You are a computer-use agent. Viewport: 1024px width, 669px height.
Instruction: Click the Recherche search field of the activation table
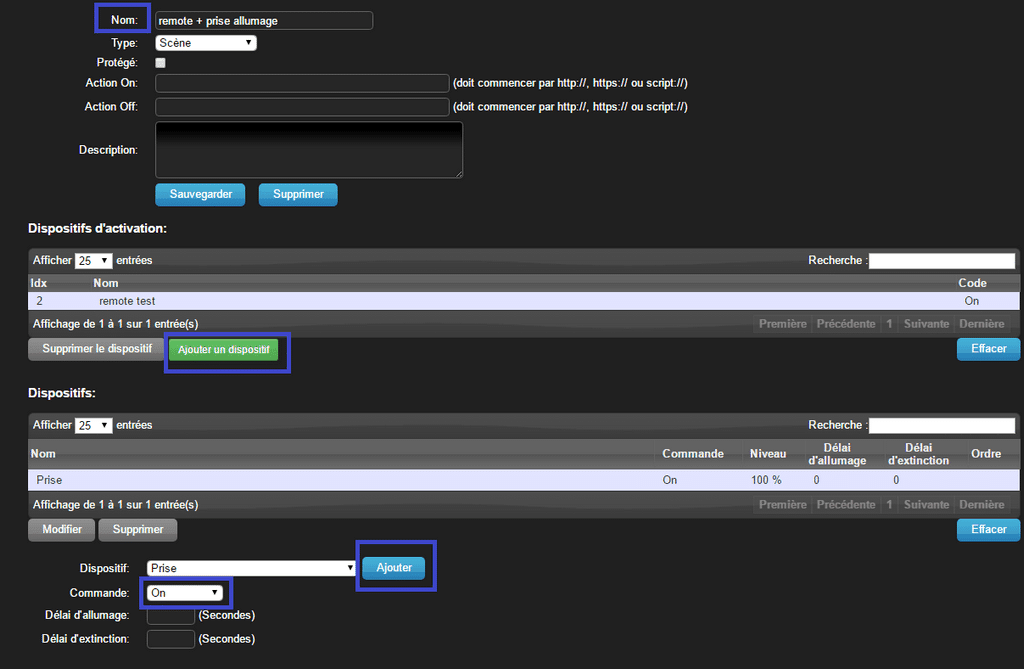coord(941,260)
